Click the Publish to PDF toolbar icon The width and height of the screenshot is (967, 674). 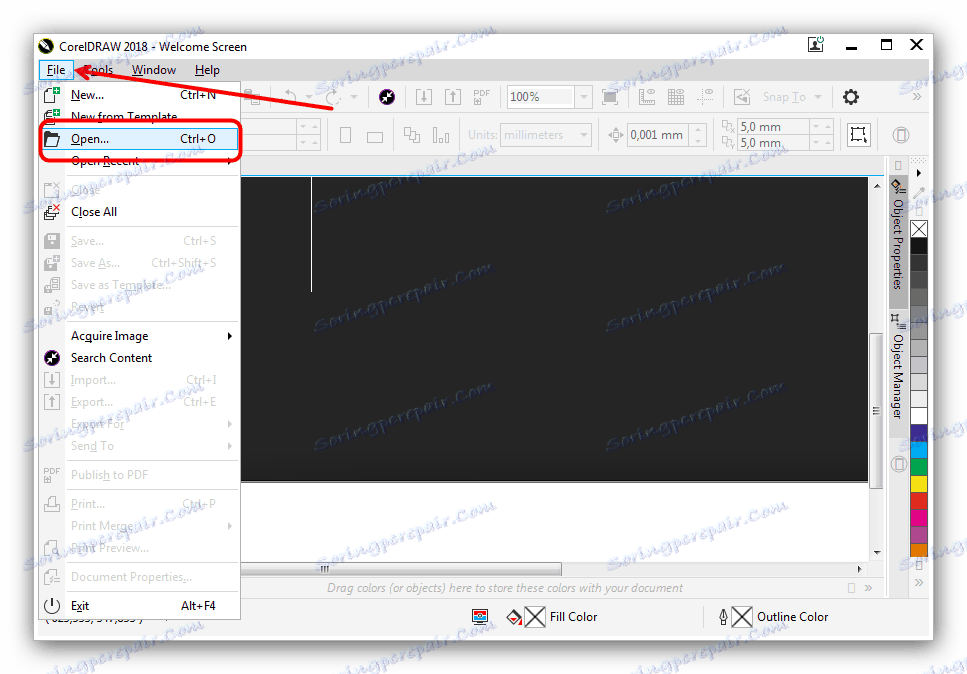[x=481, y=97]
